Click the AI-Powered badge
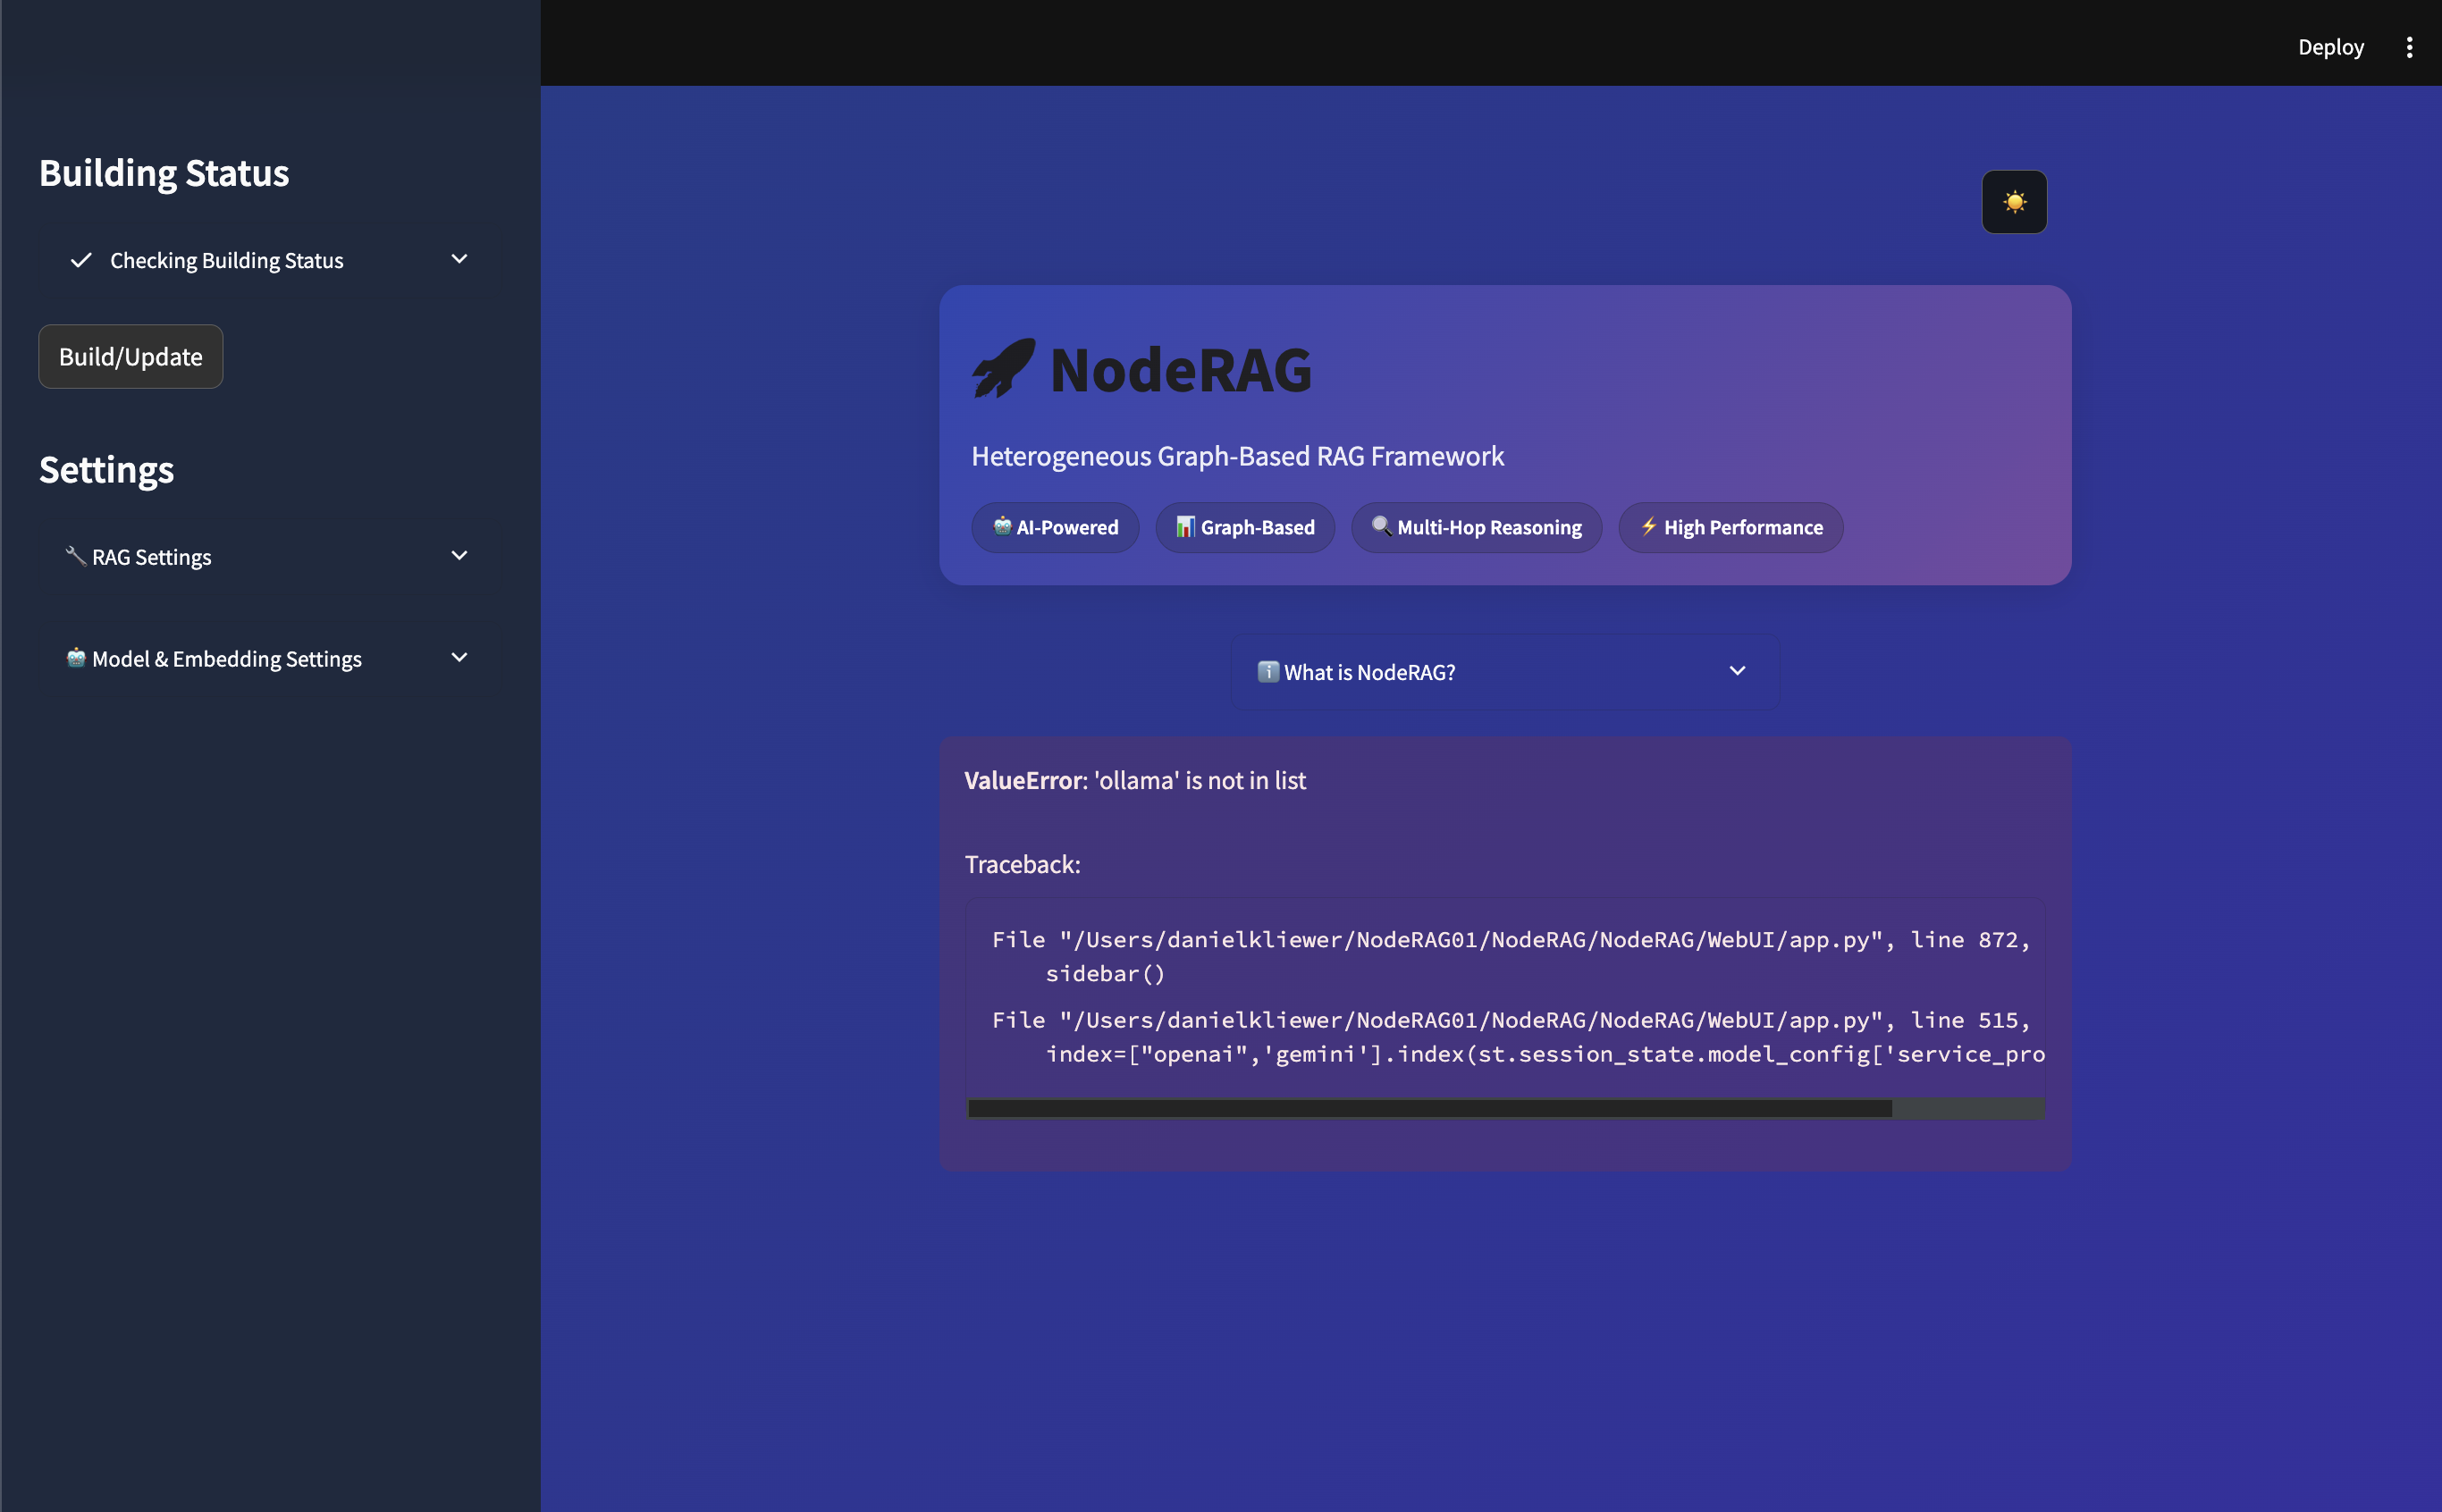The height and width of the screenshot is (1512, 2442). tap(1055, 527)
